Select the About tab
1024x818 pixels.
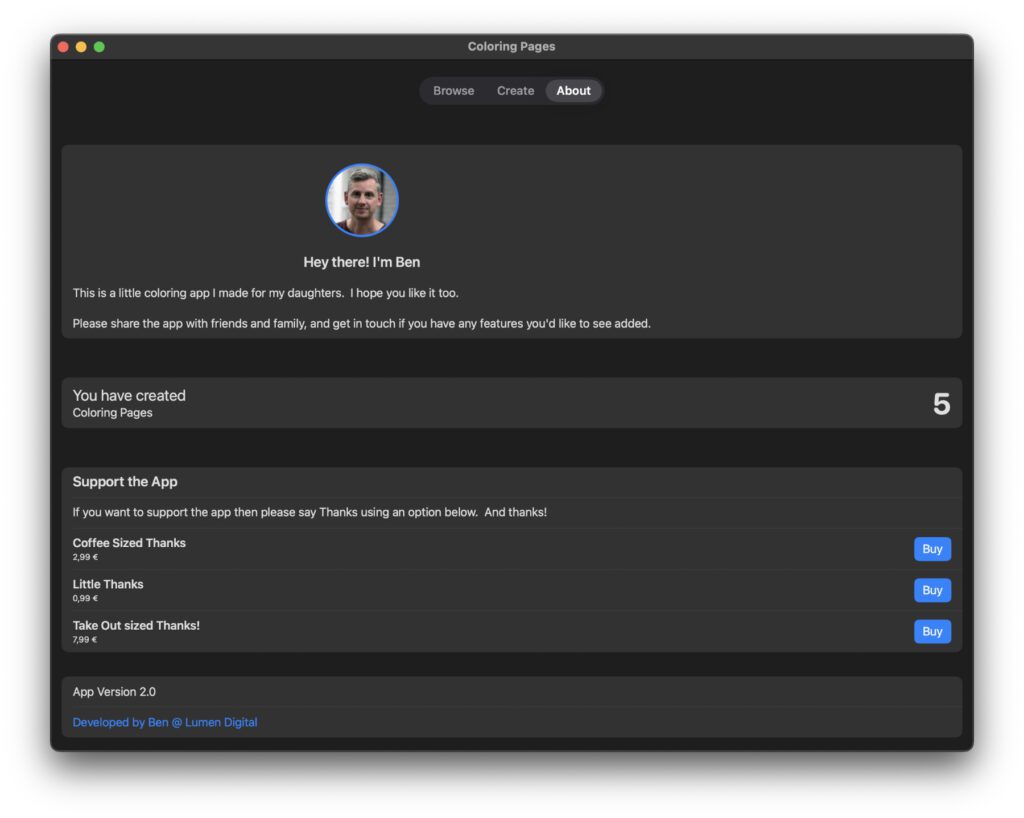[x=573, y=91]
